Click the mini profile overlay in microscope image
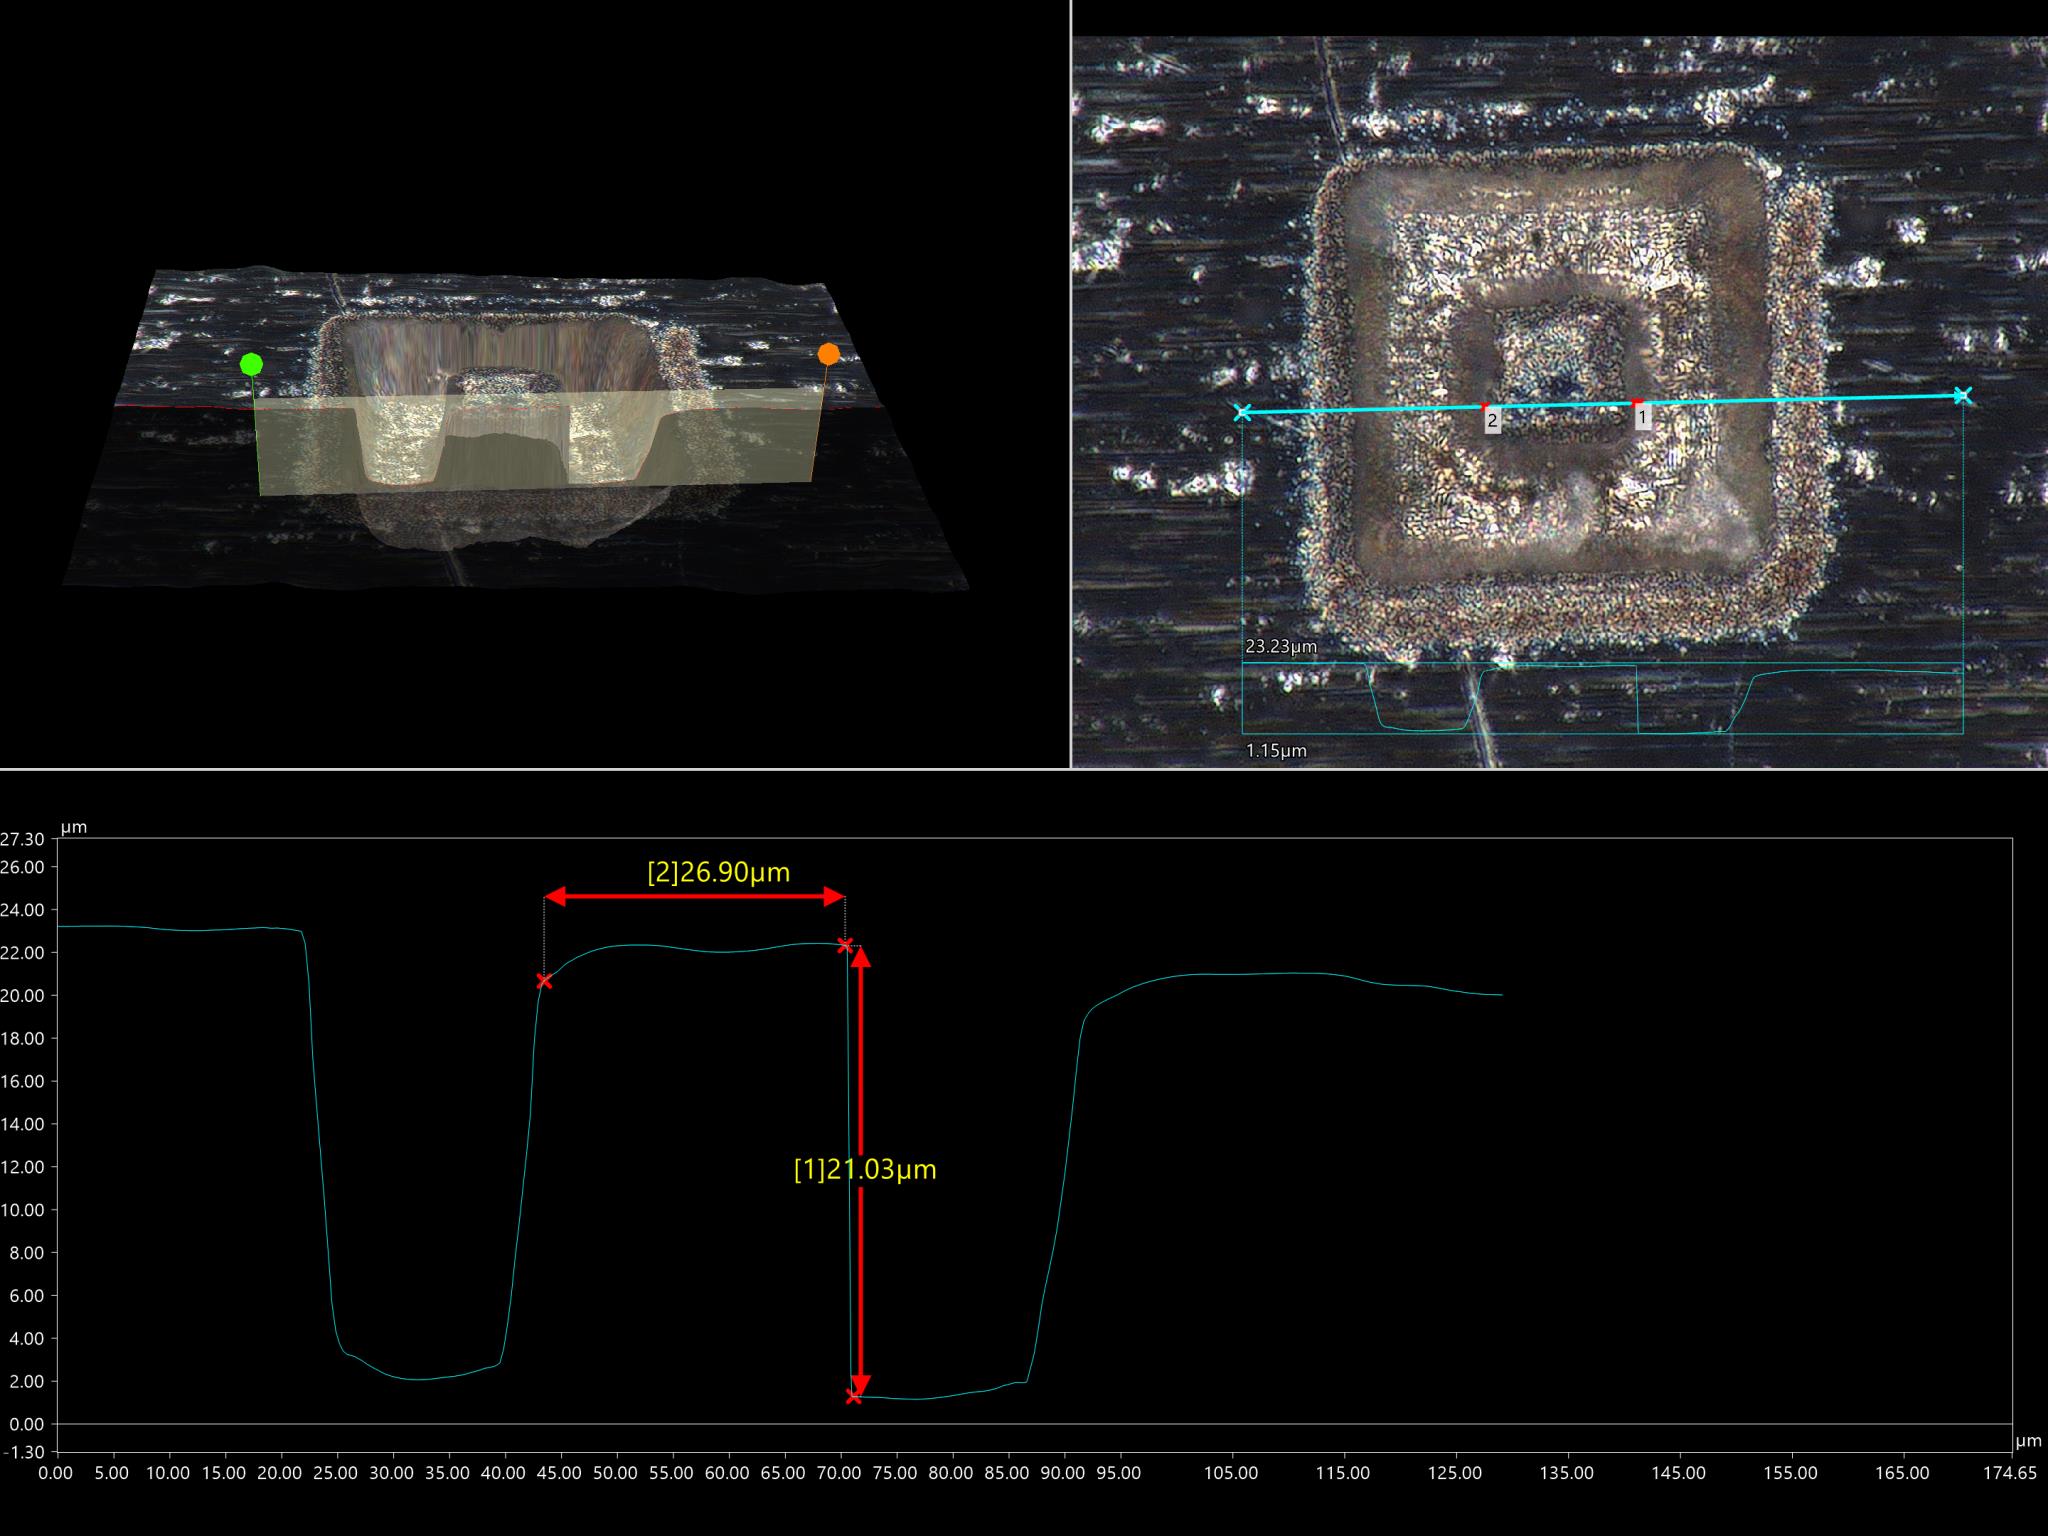 tap(1602, 698)
